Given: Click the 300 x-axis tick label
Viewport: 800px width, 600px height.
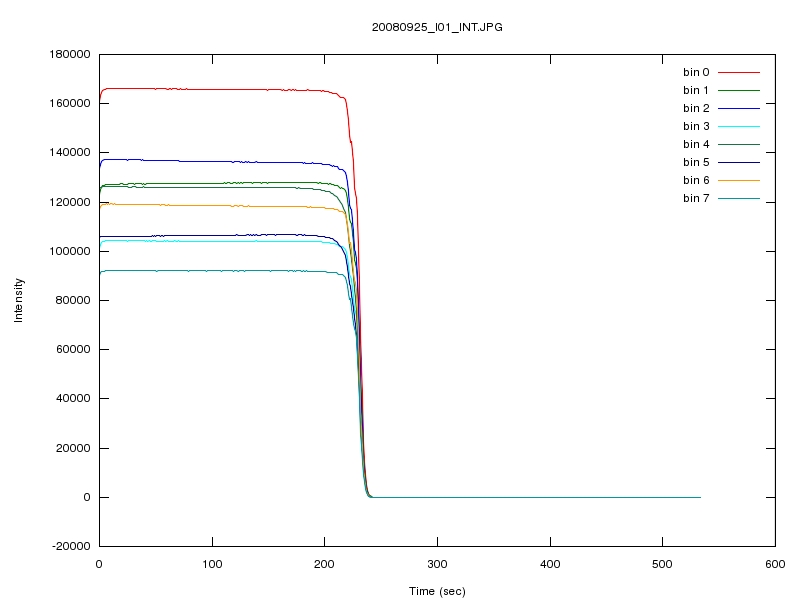Looking at the screenshot, I should [437, 564].
